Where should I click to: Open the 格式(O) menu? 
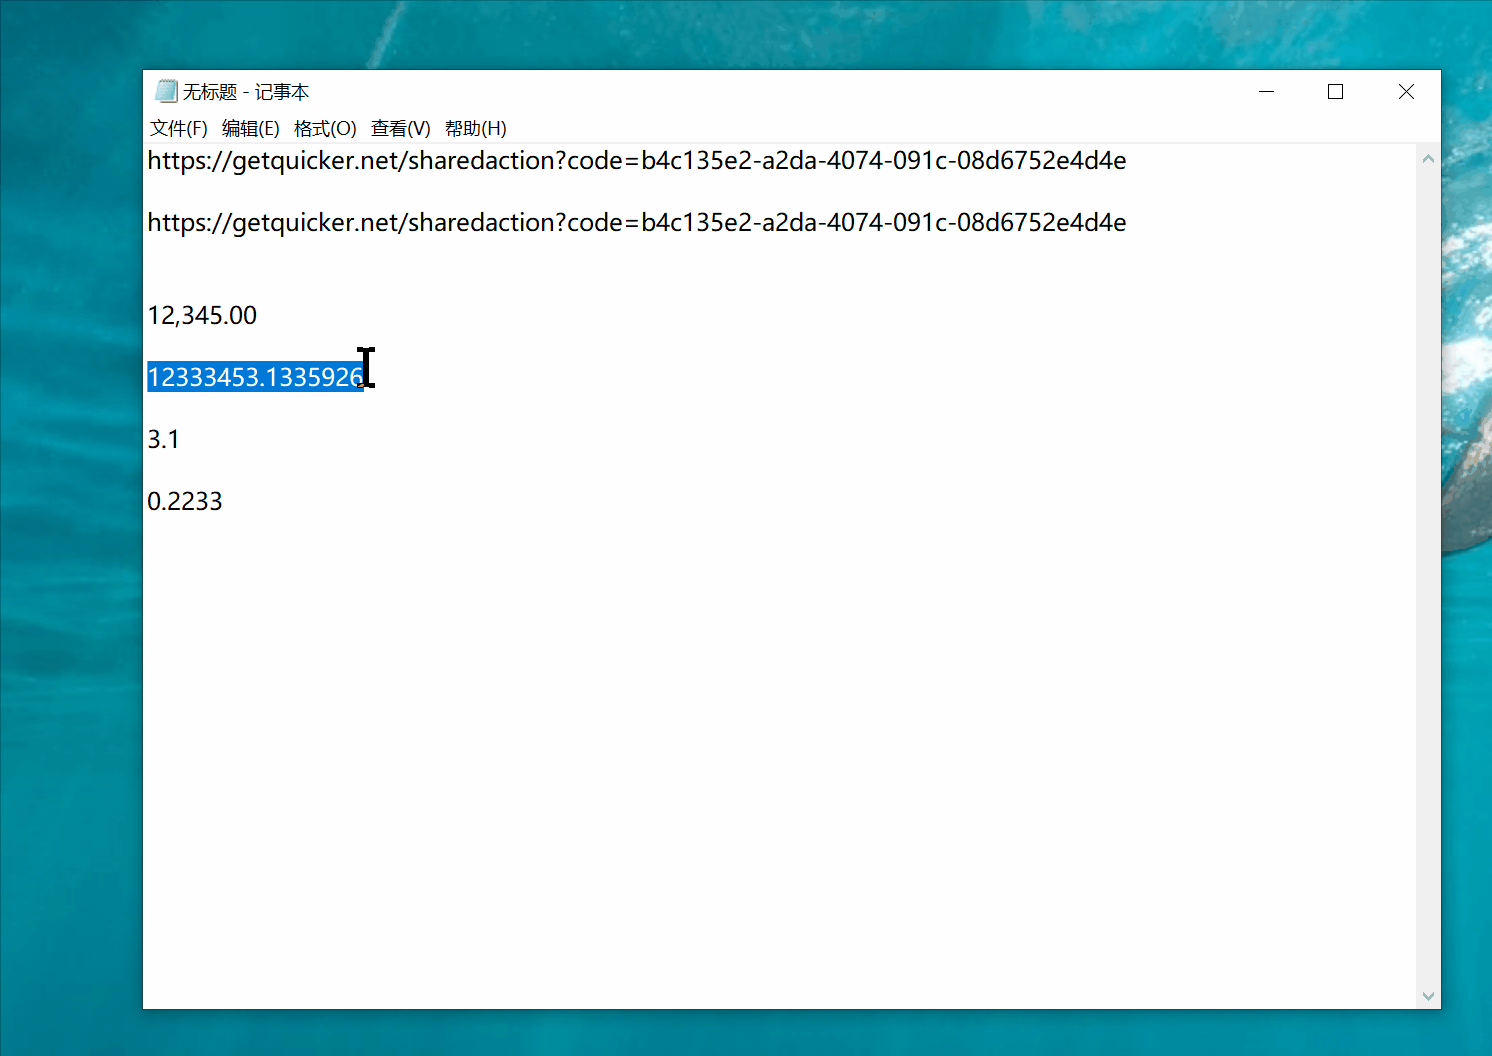[x=325, y=128]
